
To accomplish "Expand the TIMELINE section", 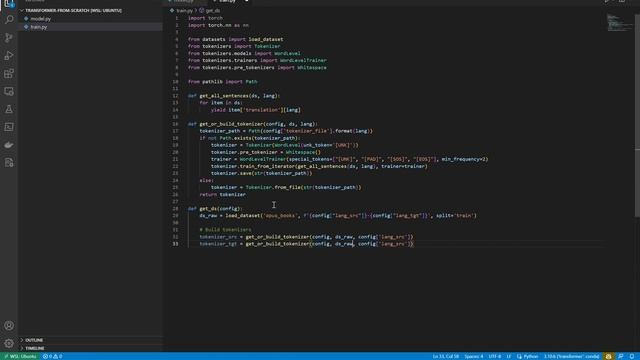I will [35, 348].
